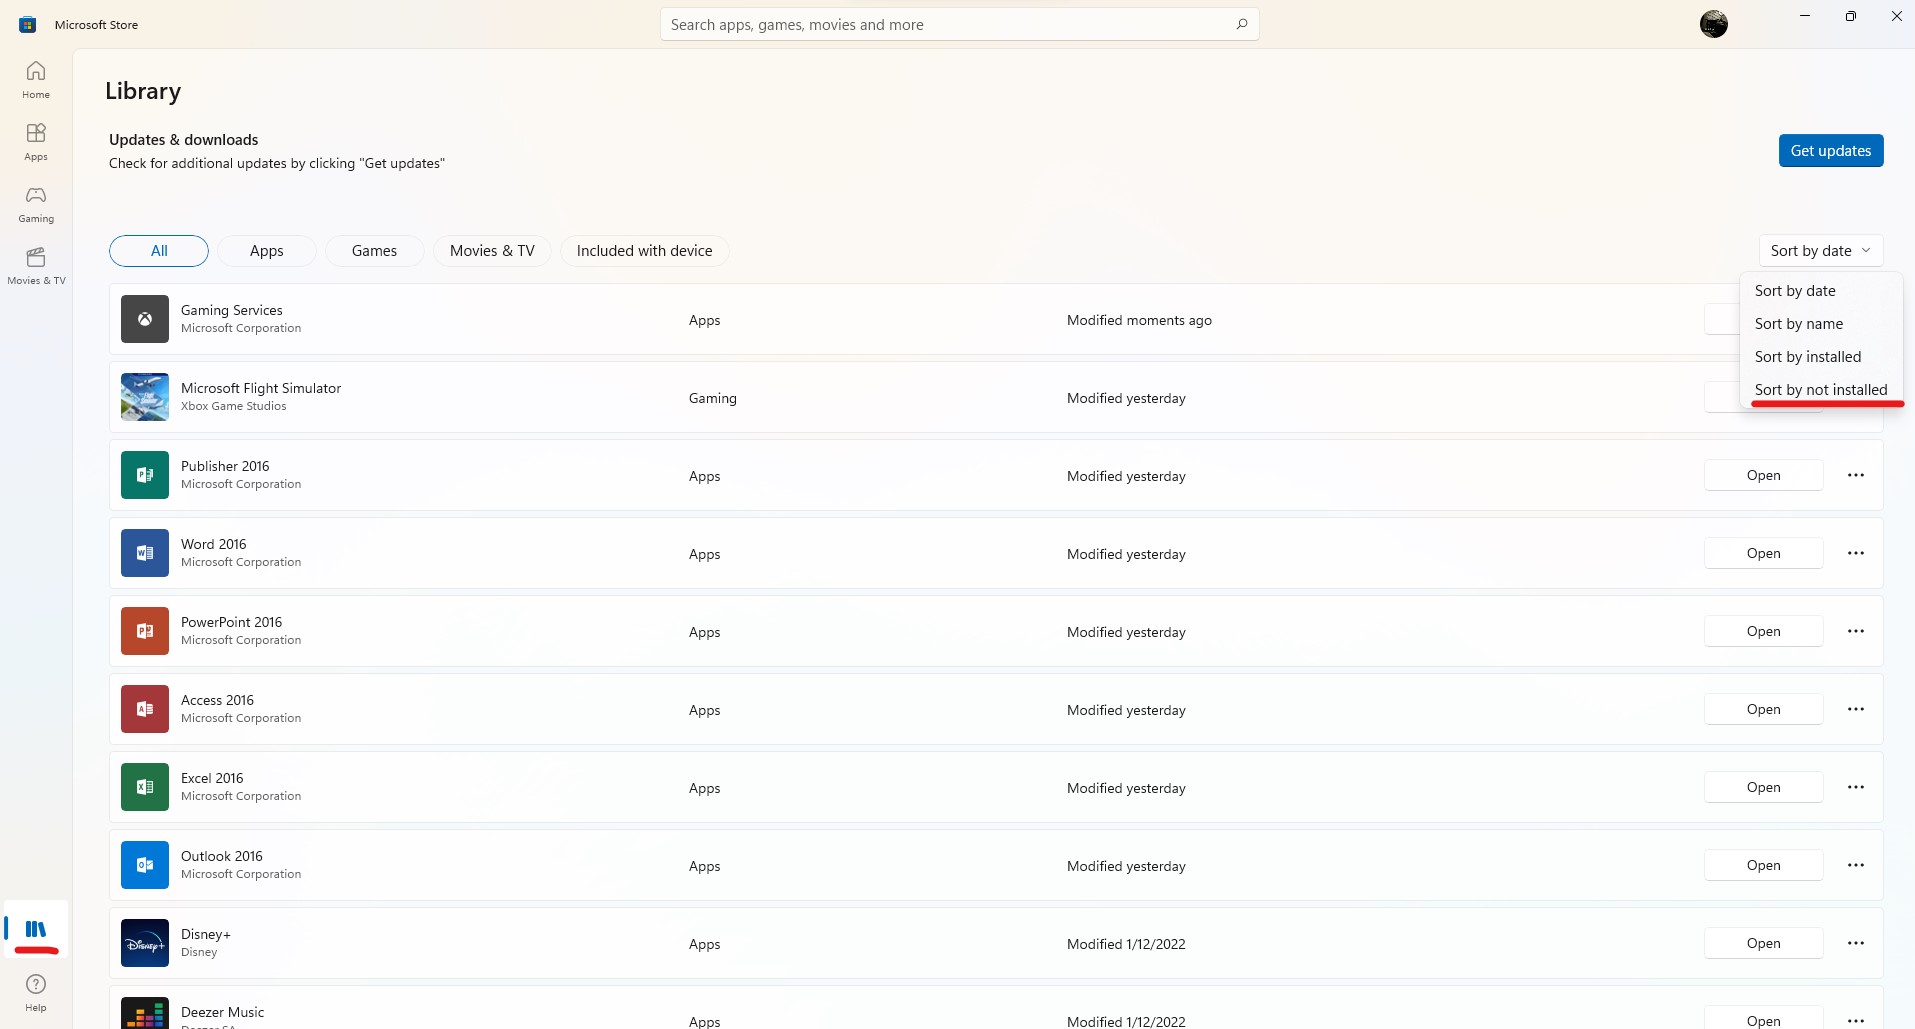This screenshot has width=1915, height=1029.
Task: Choose Sort by date option
Action: (1821, 291)
